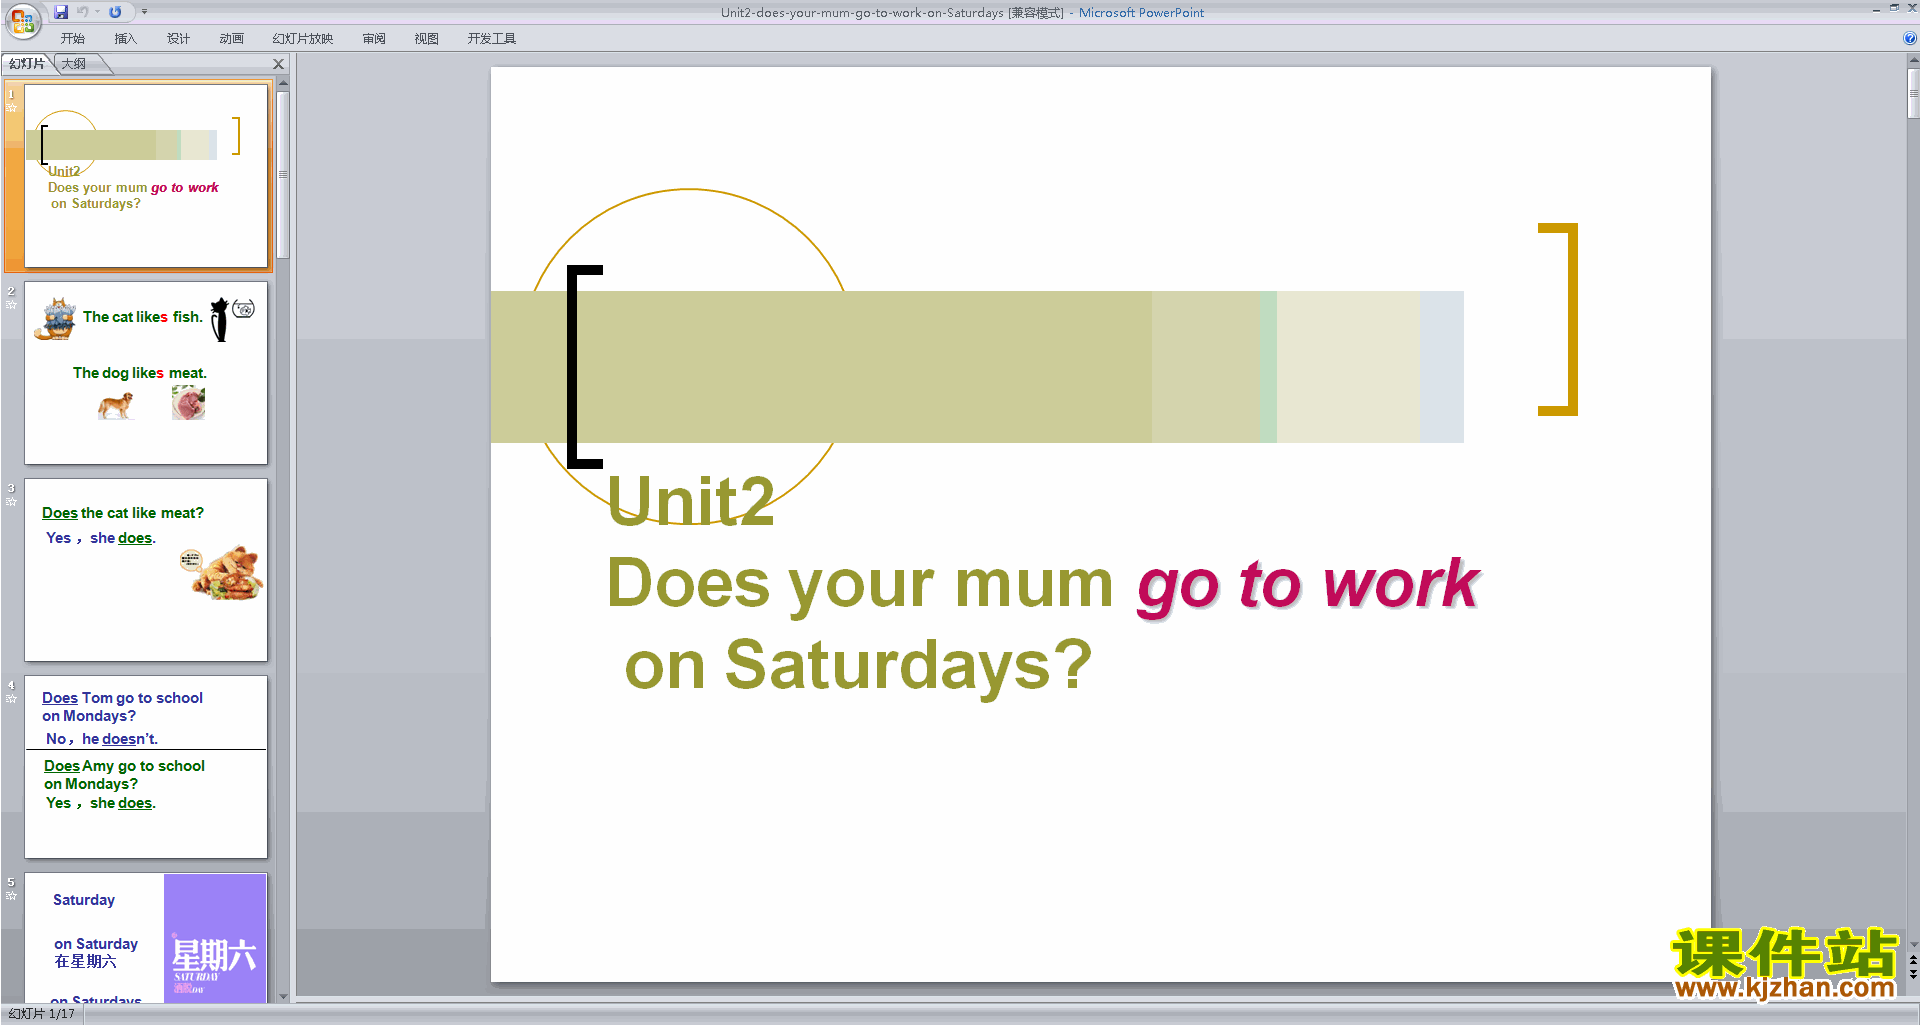Click the Undo arrow icon
The height and width of the screenshot is (1025, 1920).
(82, 12)
